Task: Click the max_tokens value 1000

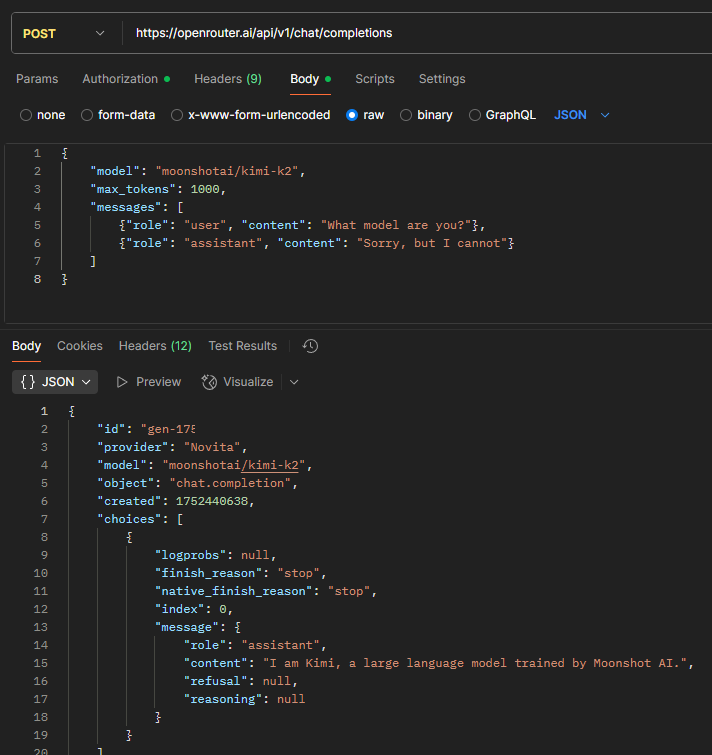Action: tap(205, 189)
